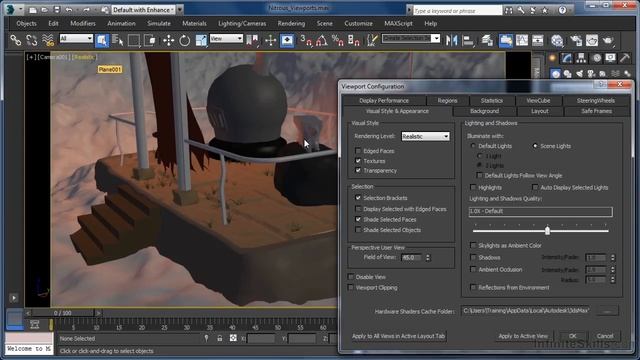Open the Rendering menu
This screenshot has width=640, height=360.
(291, 23)
